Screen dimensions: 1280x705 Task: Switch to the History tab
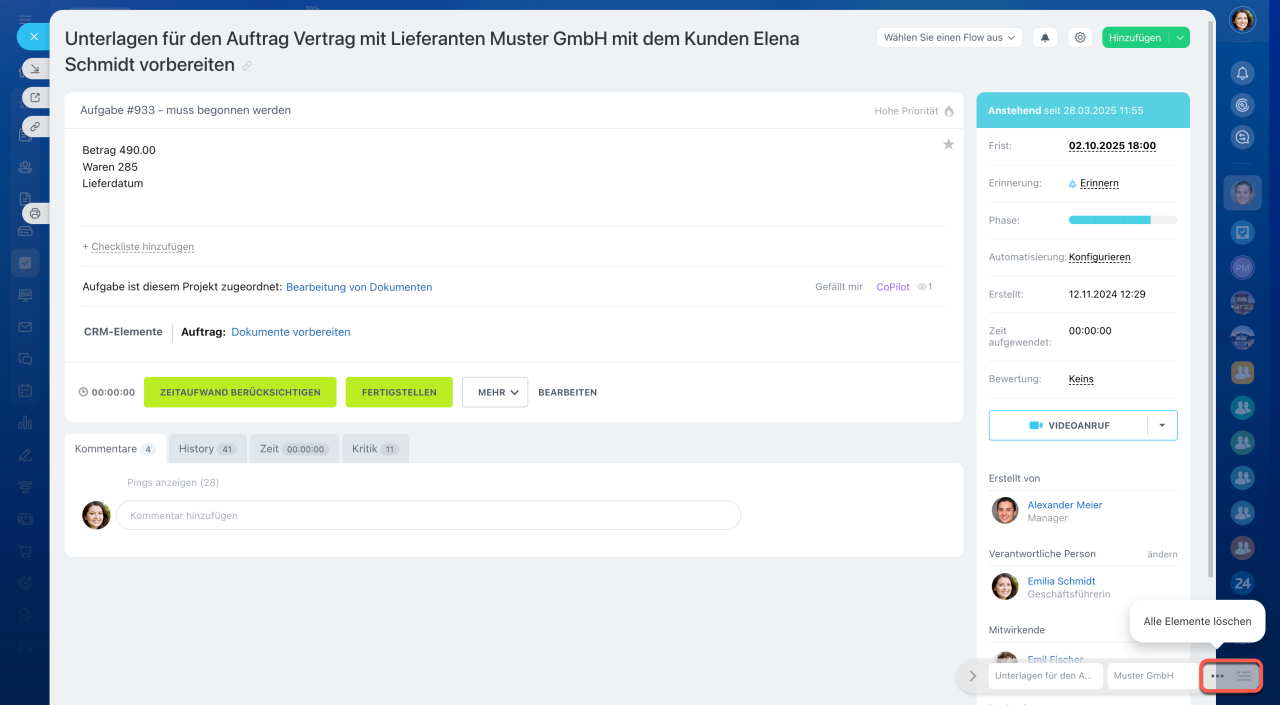[206, 449]
